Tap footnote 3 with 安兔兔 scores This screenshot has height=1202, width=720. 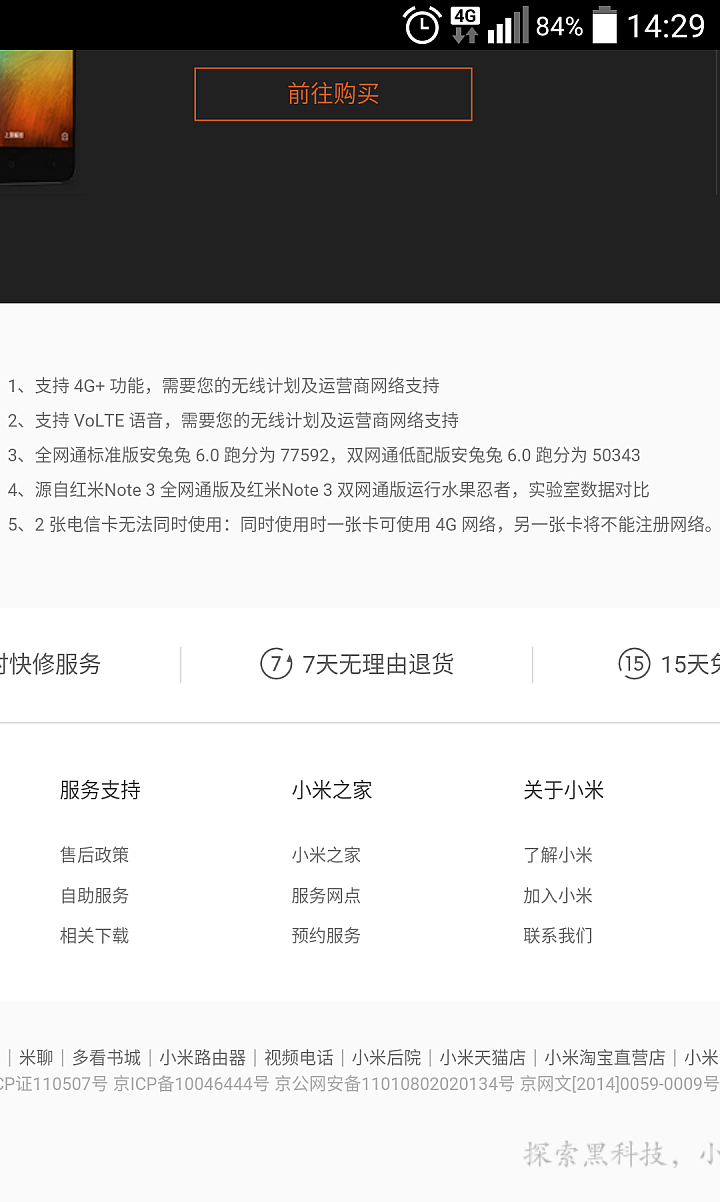click(x=324, y=455)
